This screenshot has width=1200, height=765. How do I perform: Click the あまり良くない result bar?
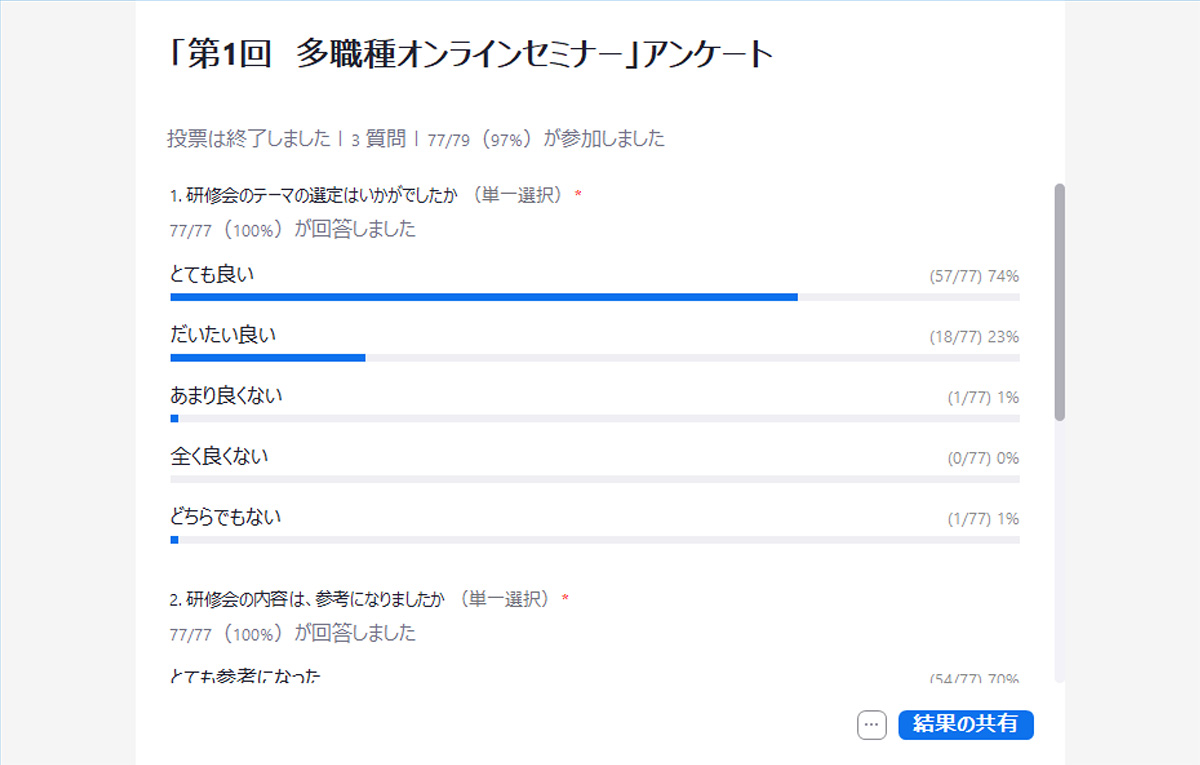(595, 418)
